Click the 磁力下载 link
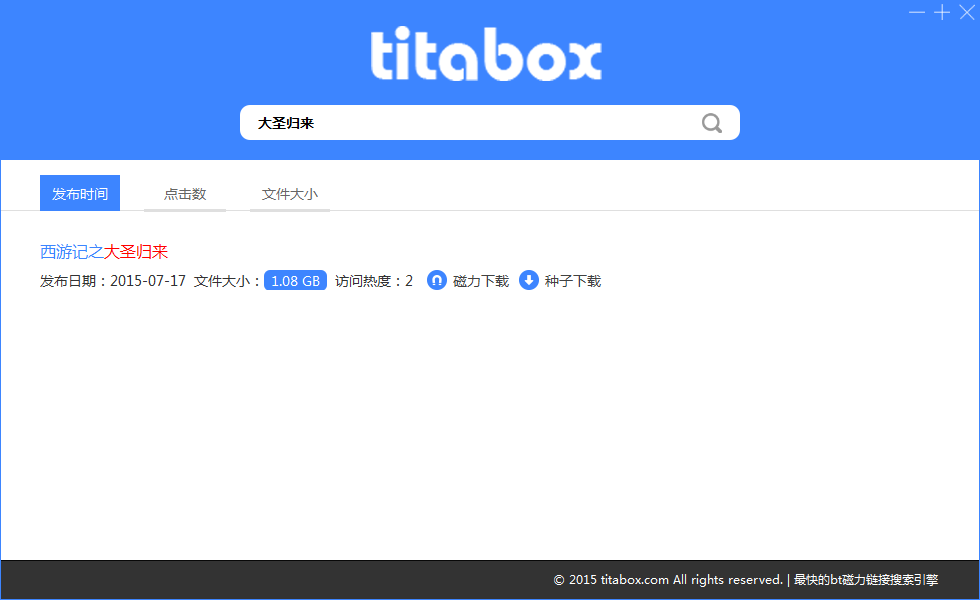The width and height of the screenshot is (980, 600). click(x=481, y=281)
